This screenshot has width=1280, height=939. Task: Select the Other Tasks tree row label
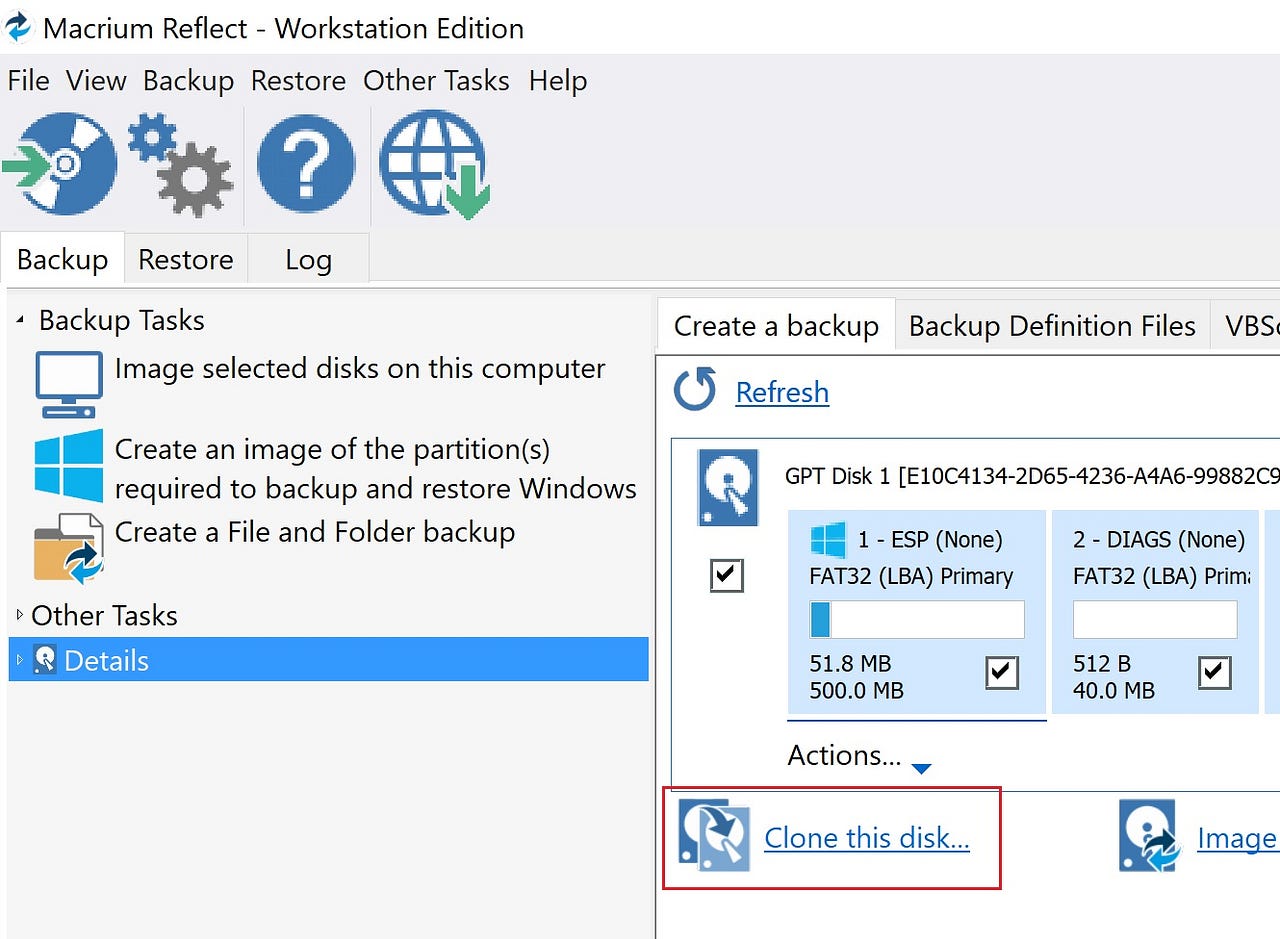[x=104, y=615]
